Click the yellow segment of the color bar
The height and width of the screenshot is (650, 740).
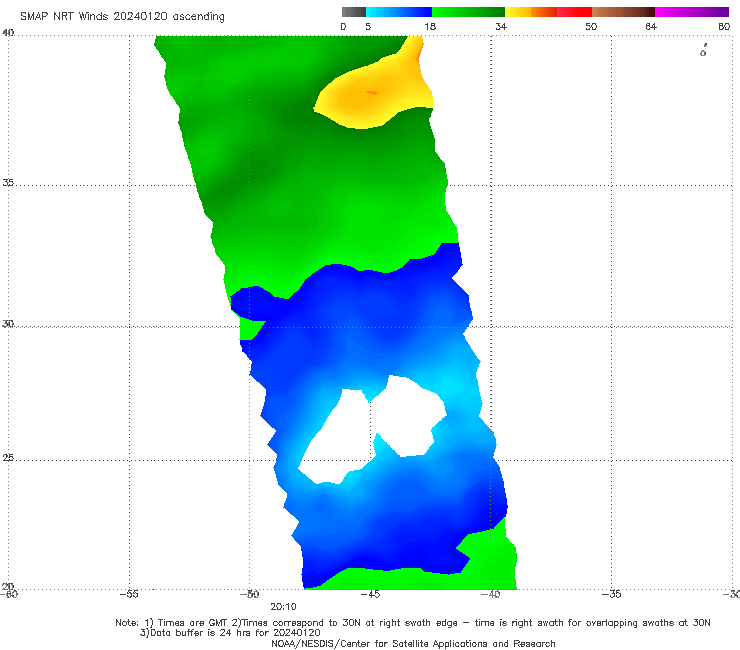518,12
